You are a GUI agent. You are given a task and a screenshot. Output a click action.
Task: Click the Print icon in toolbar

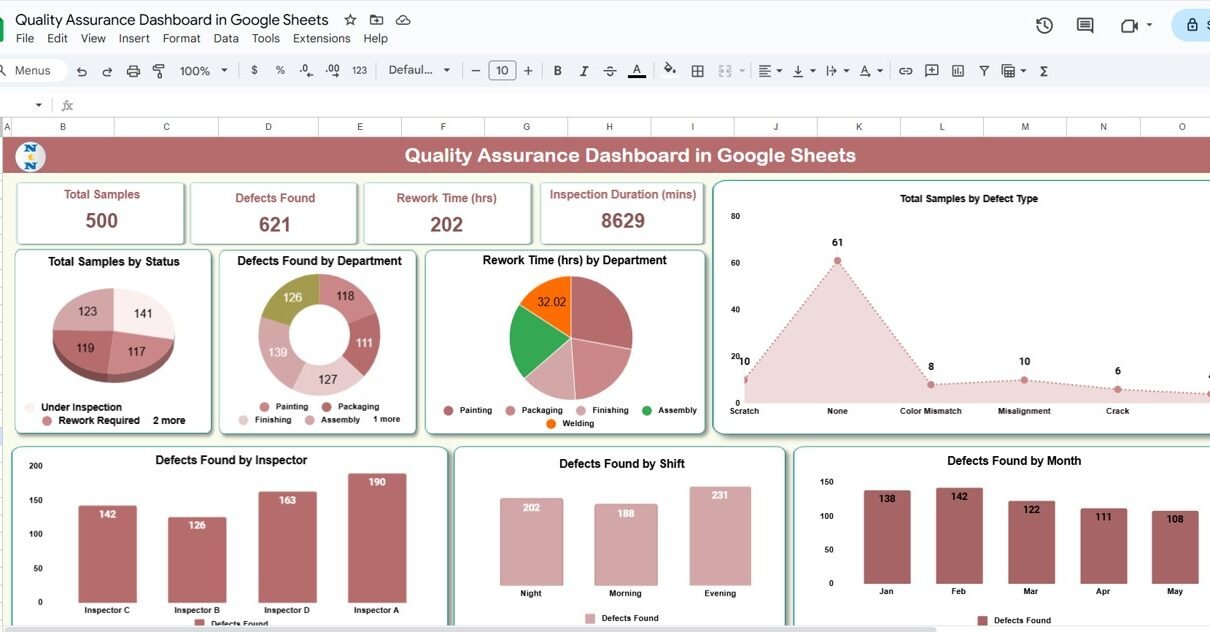tap(133, 71)
